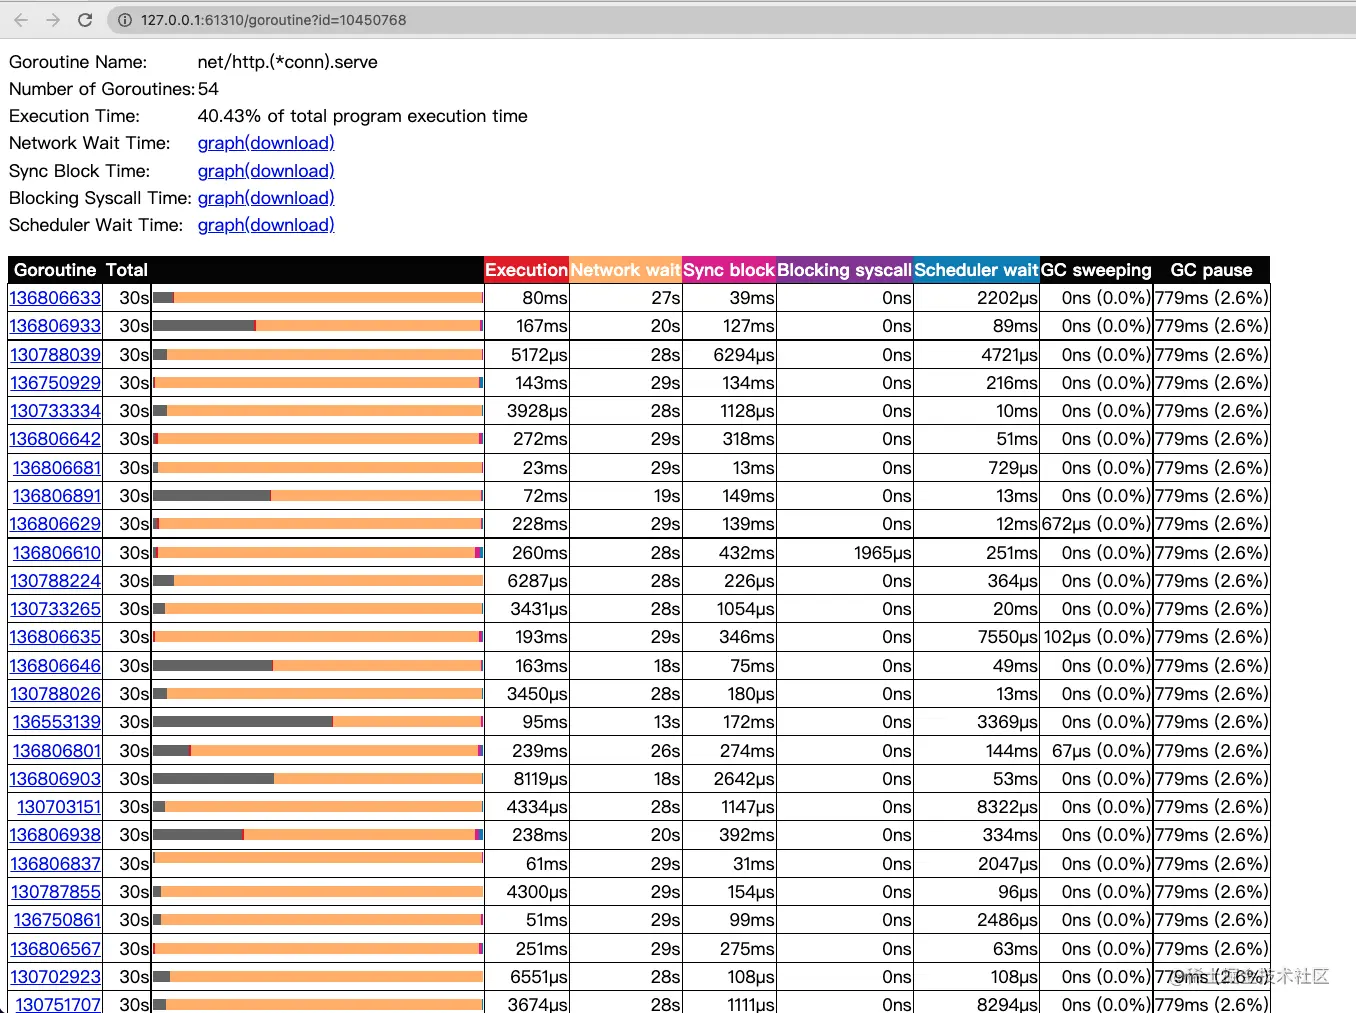Click time bar for goroutine 136806891

[x=318, y=496]
